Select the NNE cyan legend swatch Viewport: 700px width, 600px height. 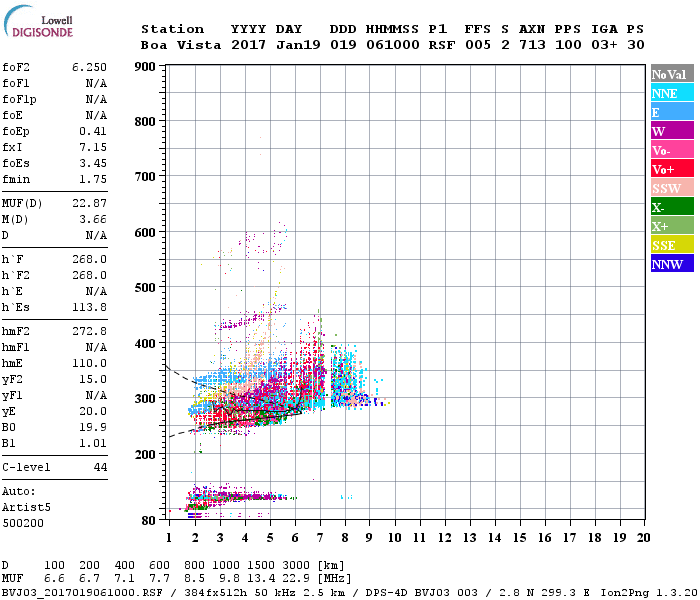coord(672,93)
